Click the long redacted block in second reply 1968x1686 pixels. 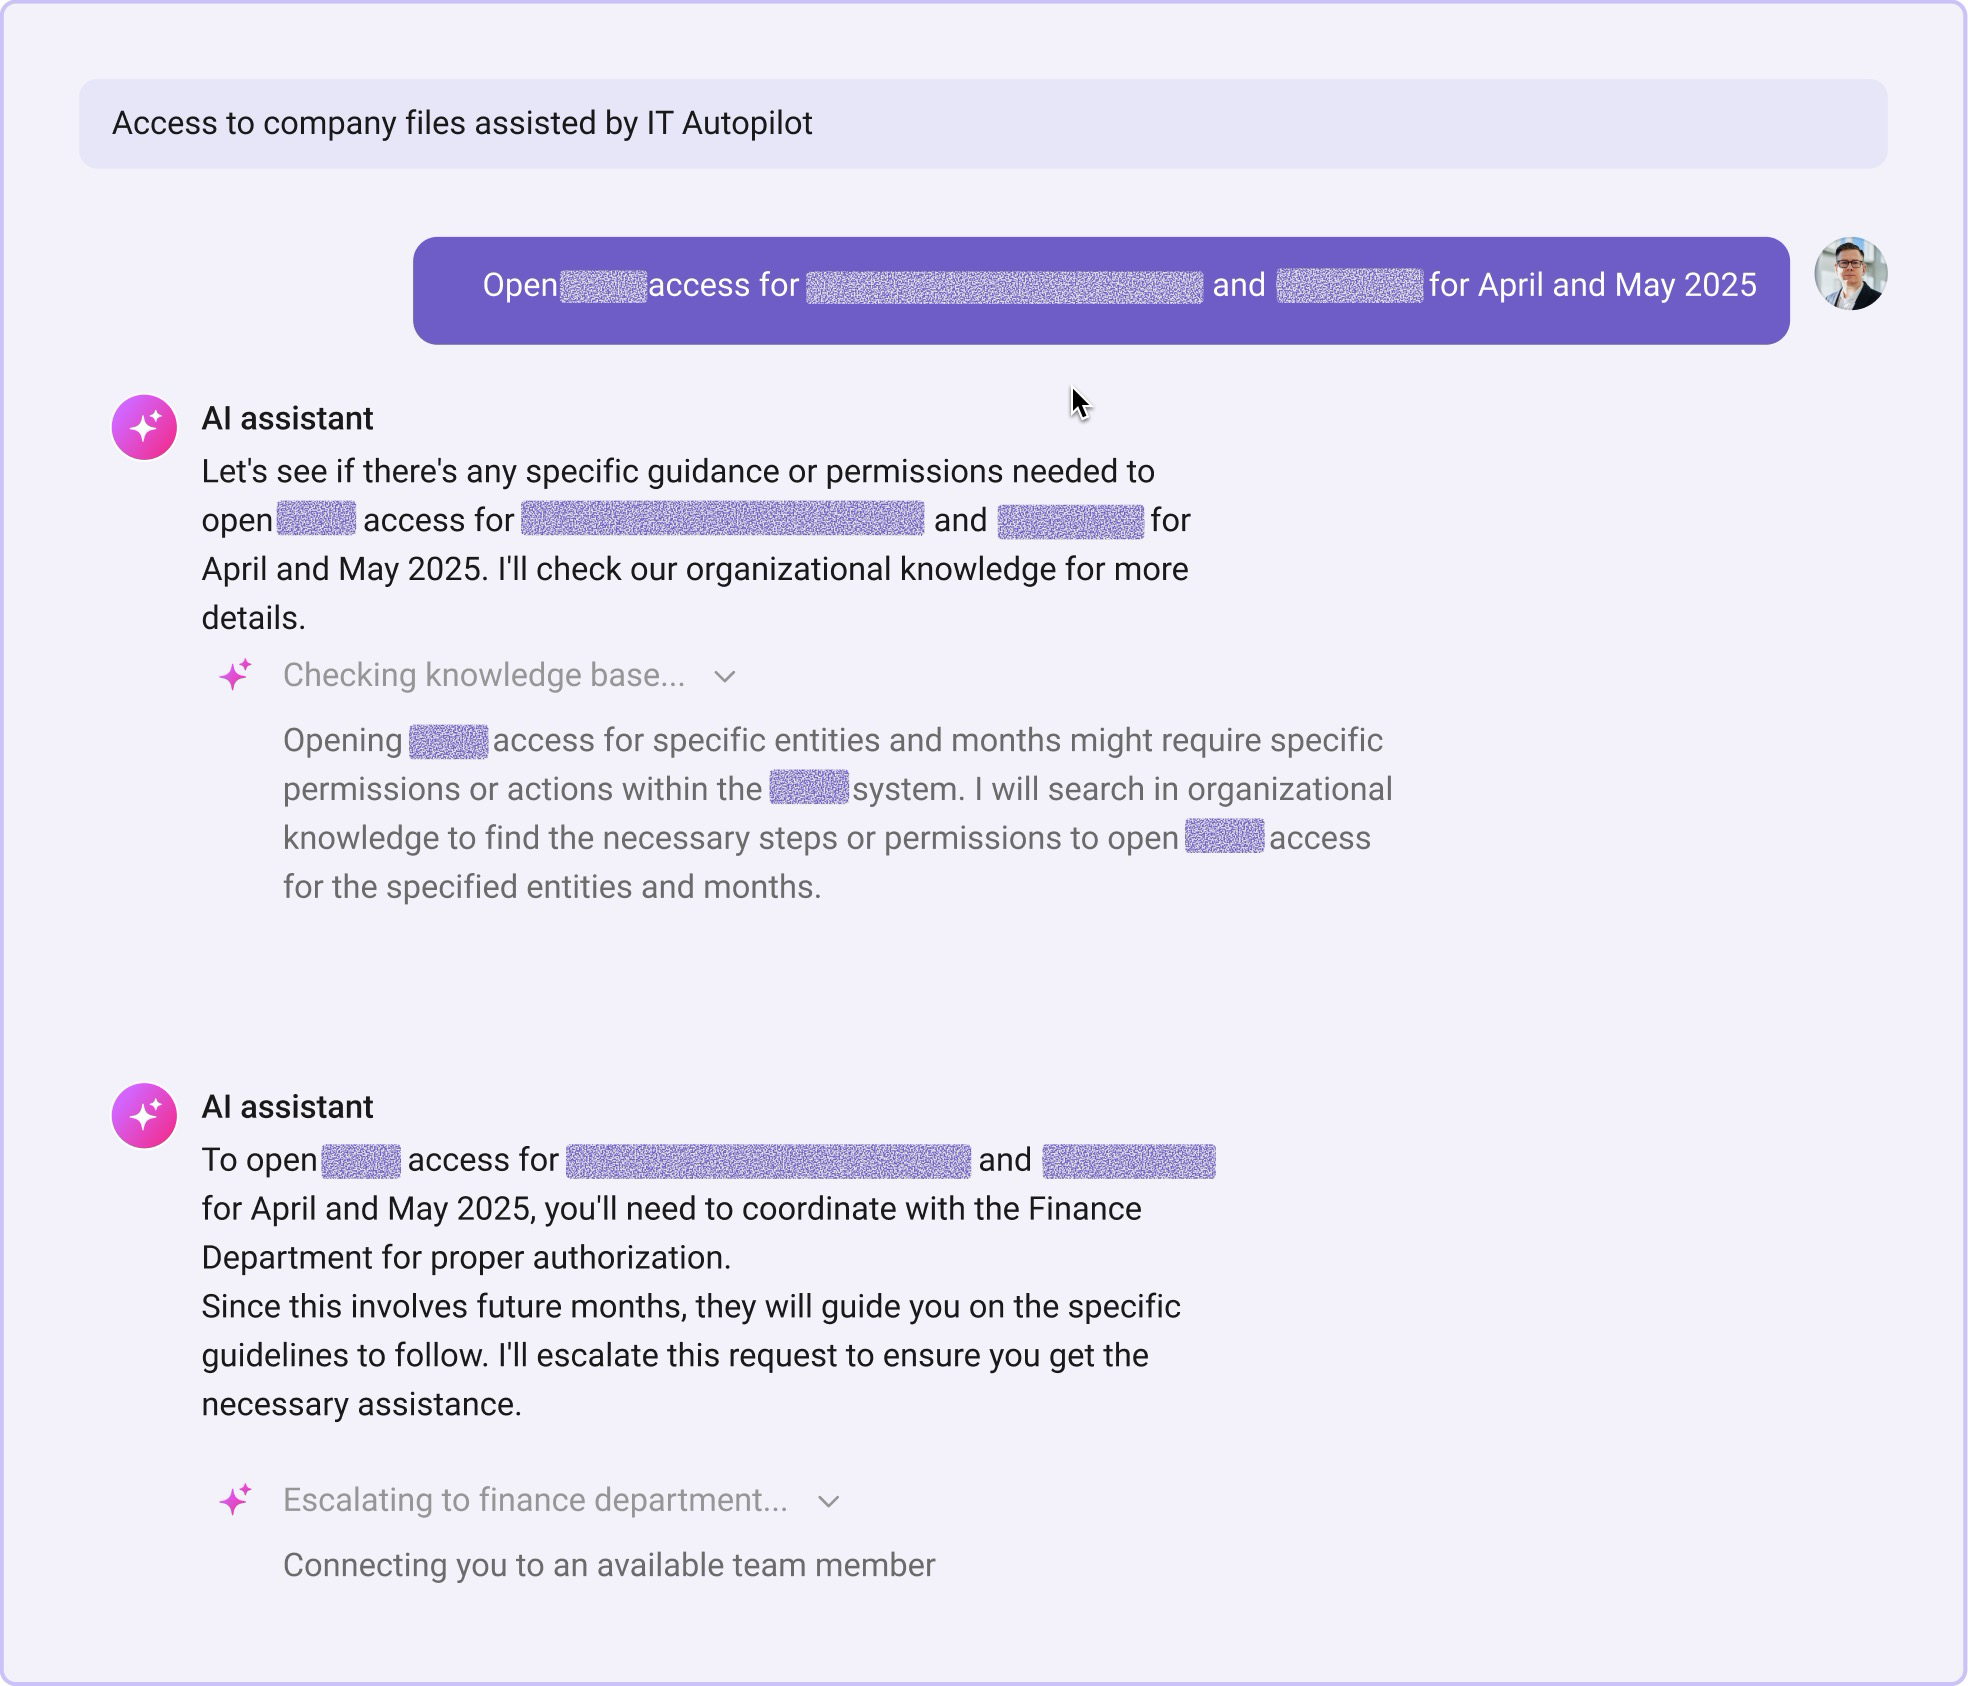(768, 1161)
